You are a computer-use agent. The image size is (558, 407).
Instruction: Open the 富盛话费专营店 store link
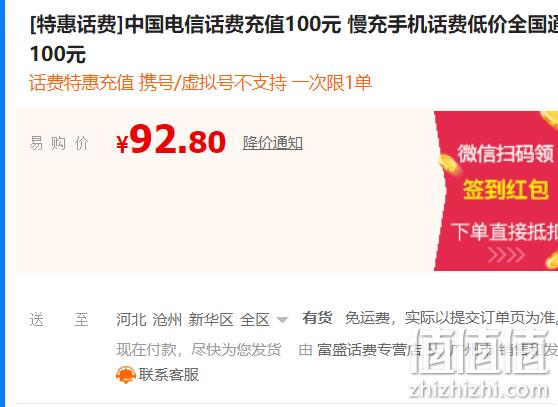coord(370,349)
